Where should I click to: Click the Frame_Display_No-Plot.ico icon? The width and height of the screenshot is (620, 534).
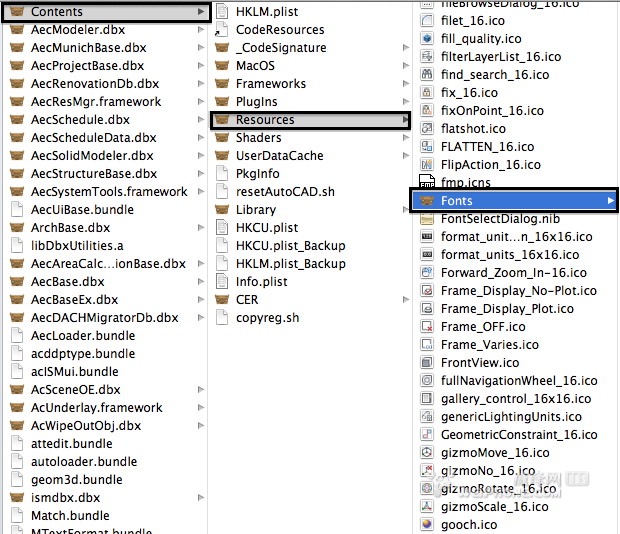pyautogui.click(x=427, y=291)
